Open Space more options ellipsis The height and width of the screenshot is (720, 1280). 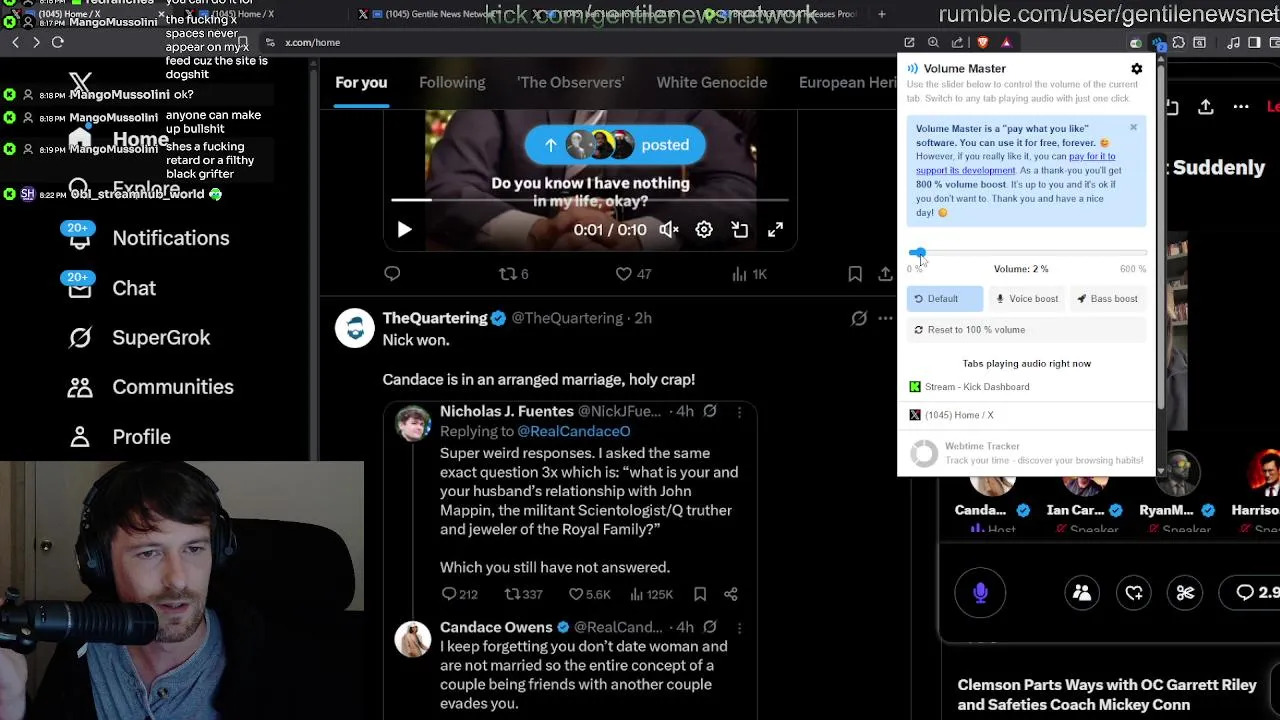[1241, 106]
